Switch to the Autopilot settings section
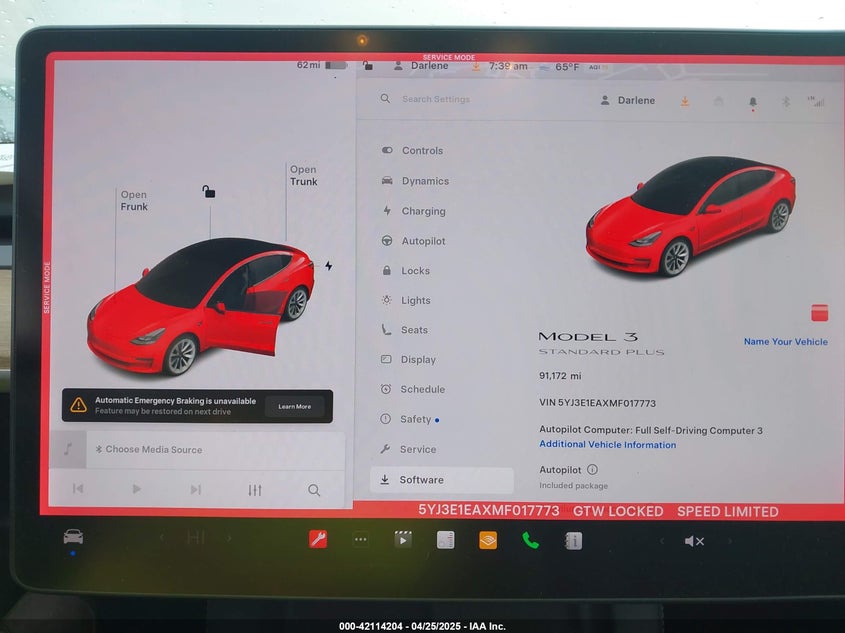 [x=422, y=241]
